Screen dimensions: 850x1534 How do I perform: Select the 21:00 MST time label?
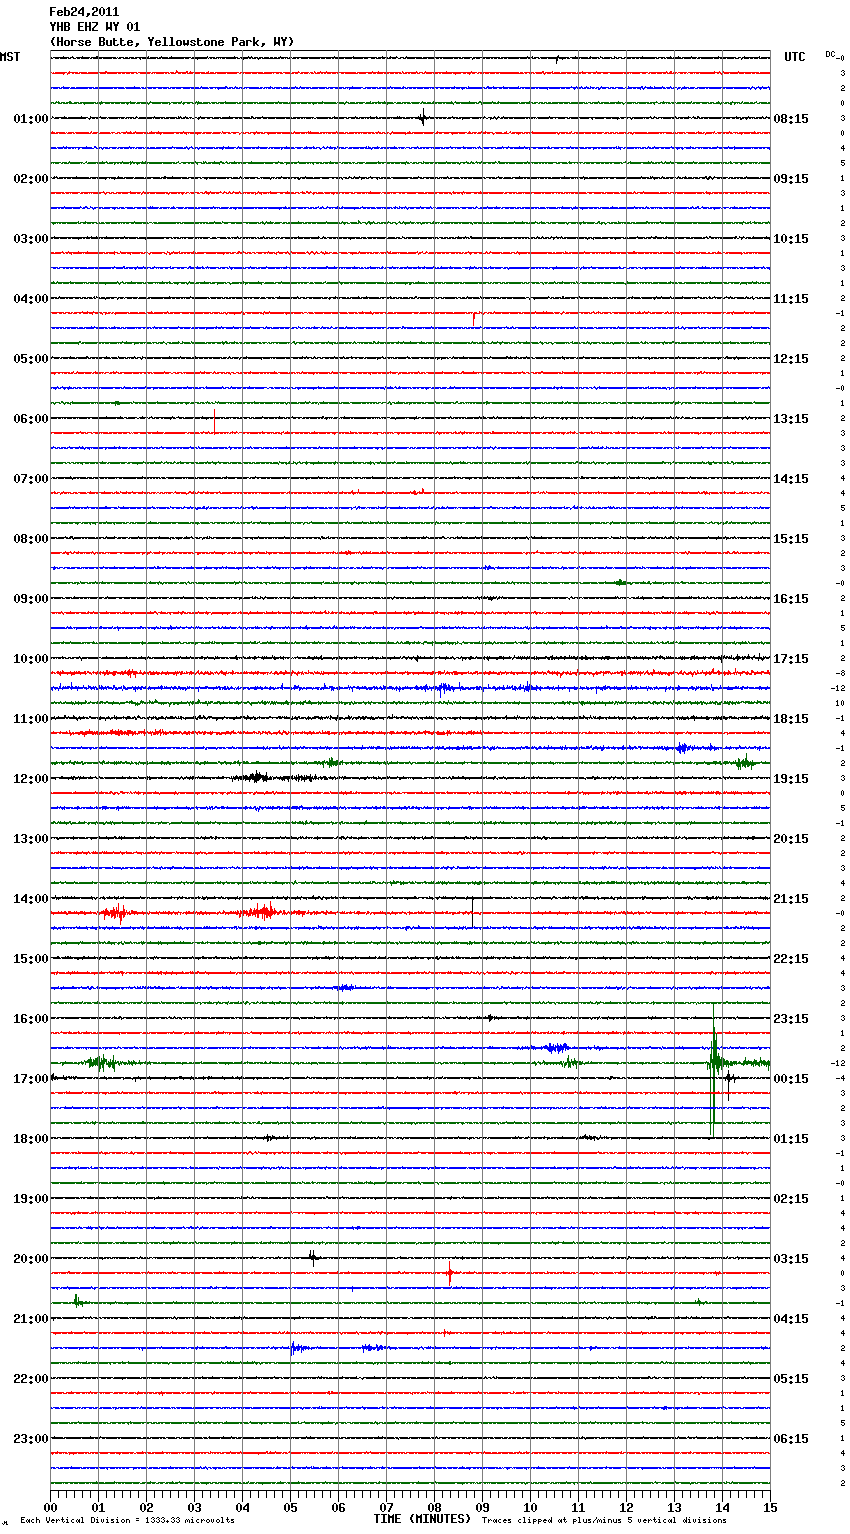click(x=31, y=1319)
